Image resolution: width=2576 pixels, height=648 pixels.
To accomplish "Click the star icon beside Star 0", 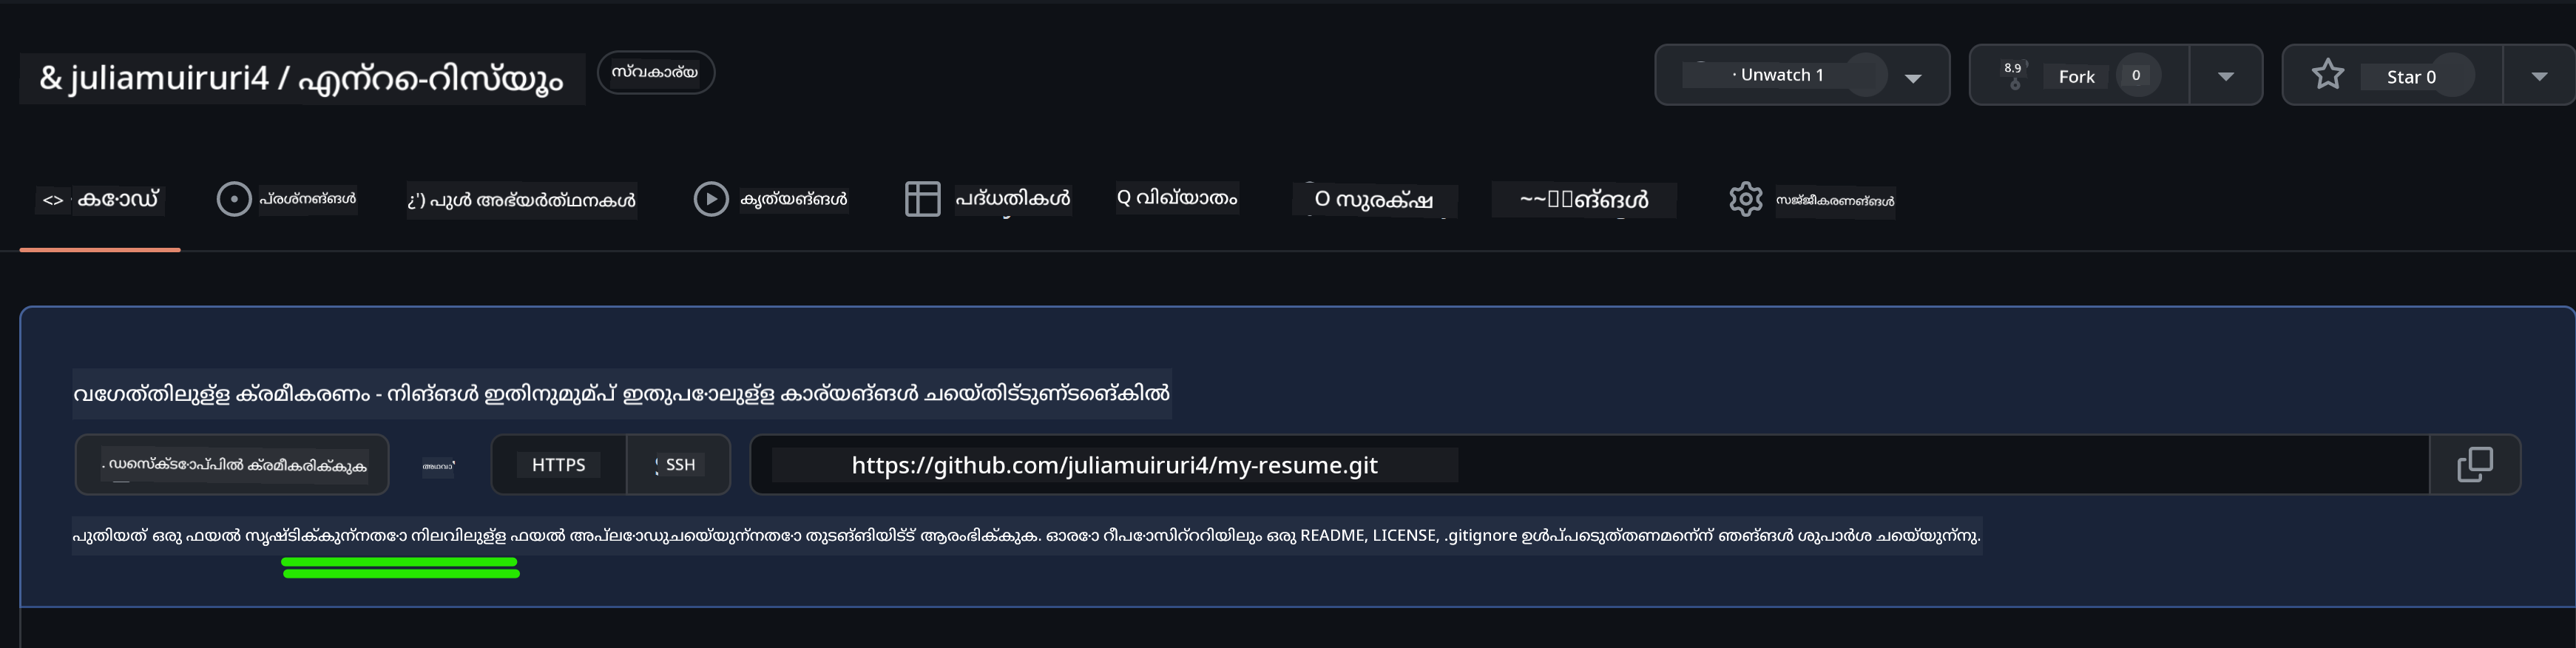I will [x=2328, y=74].
